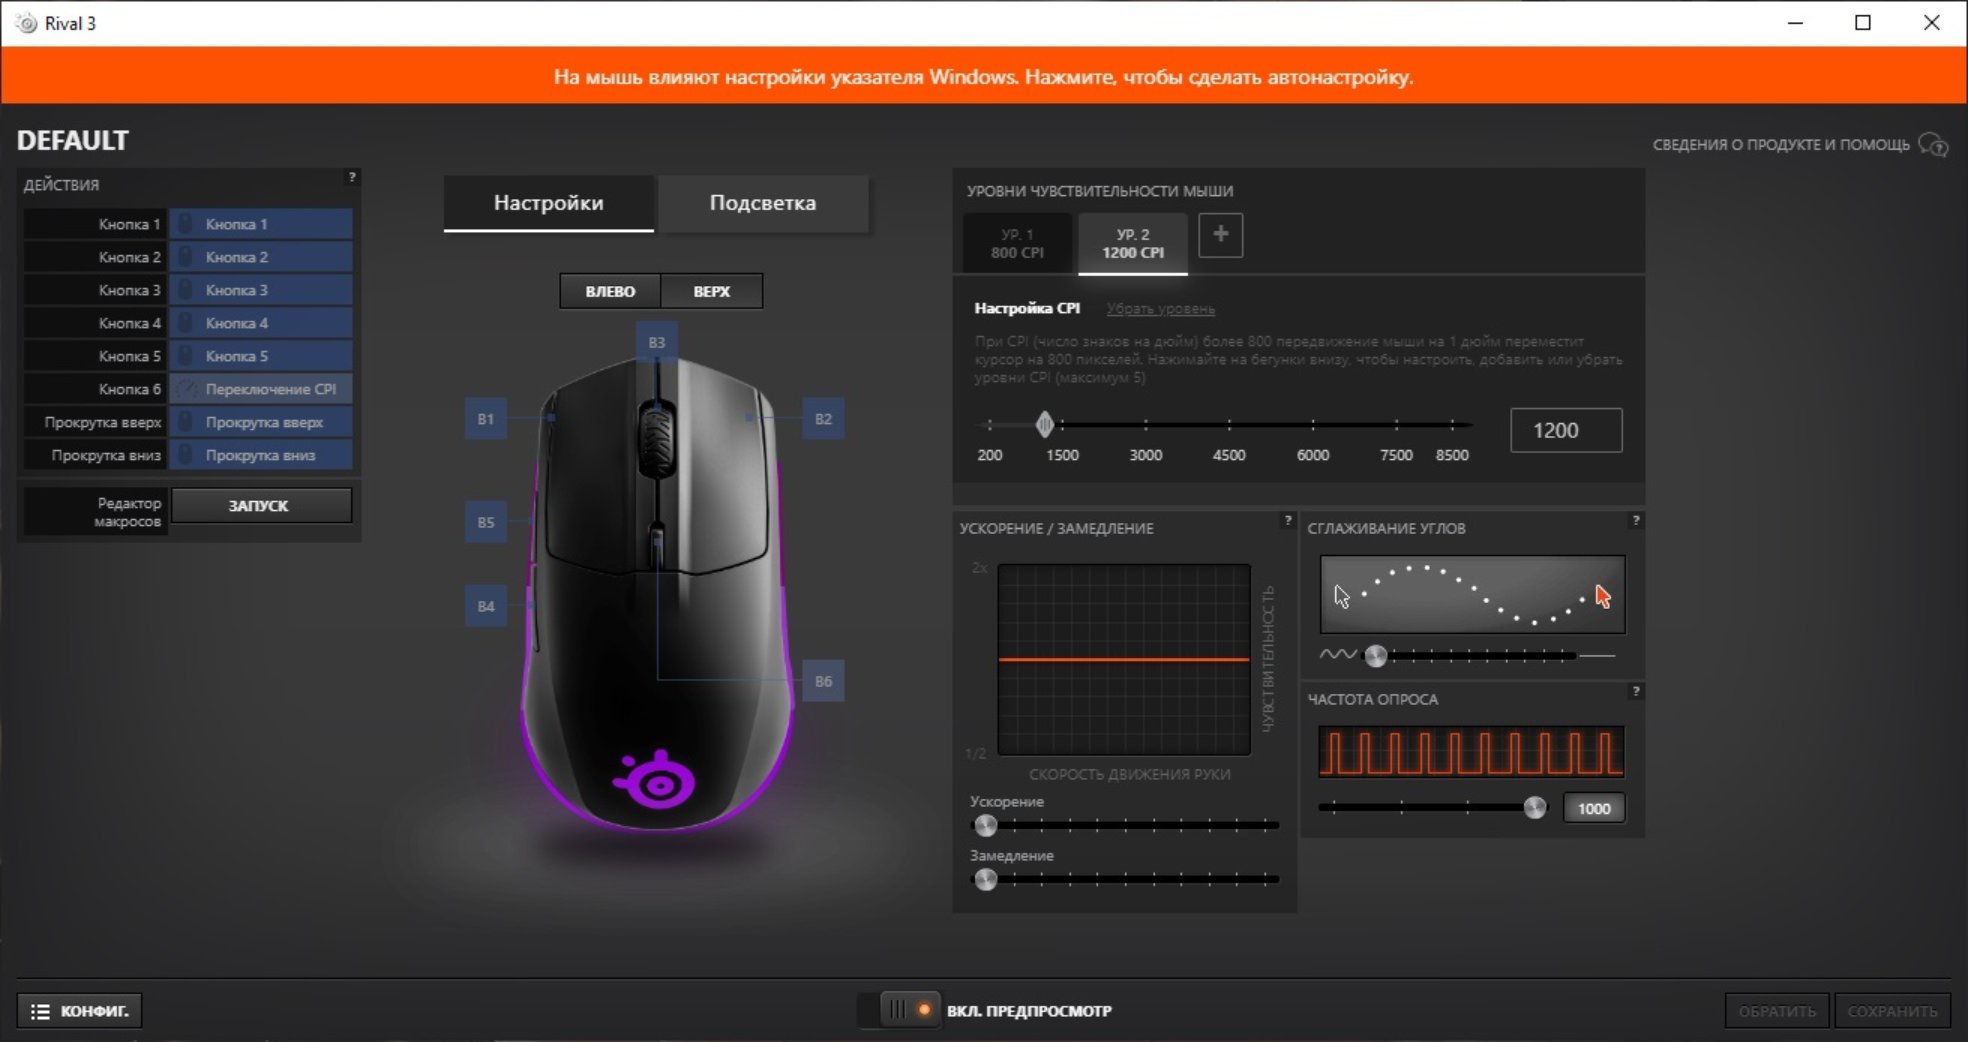
Task: Click the B5 side button marker
Action: (485, 522)
